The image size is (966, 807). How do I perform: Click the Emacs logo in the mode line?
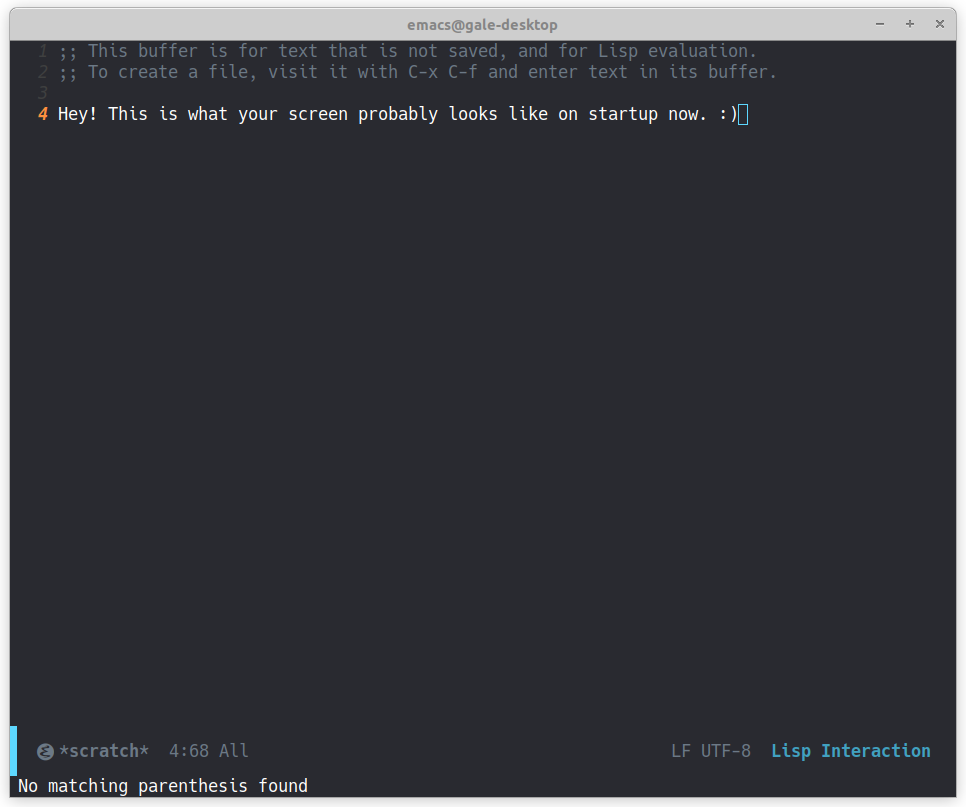point(44,751)
